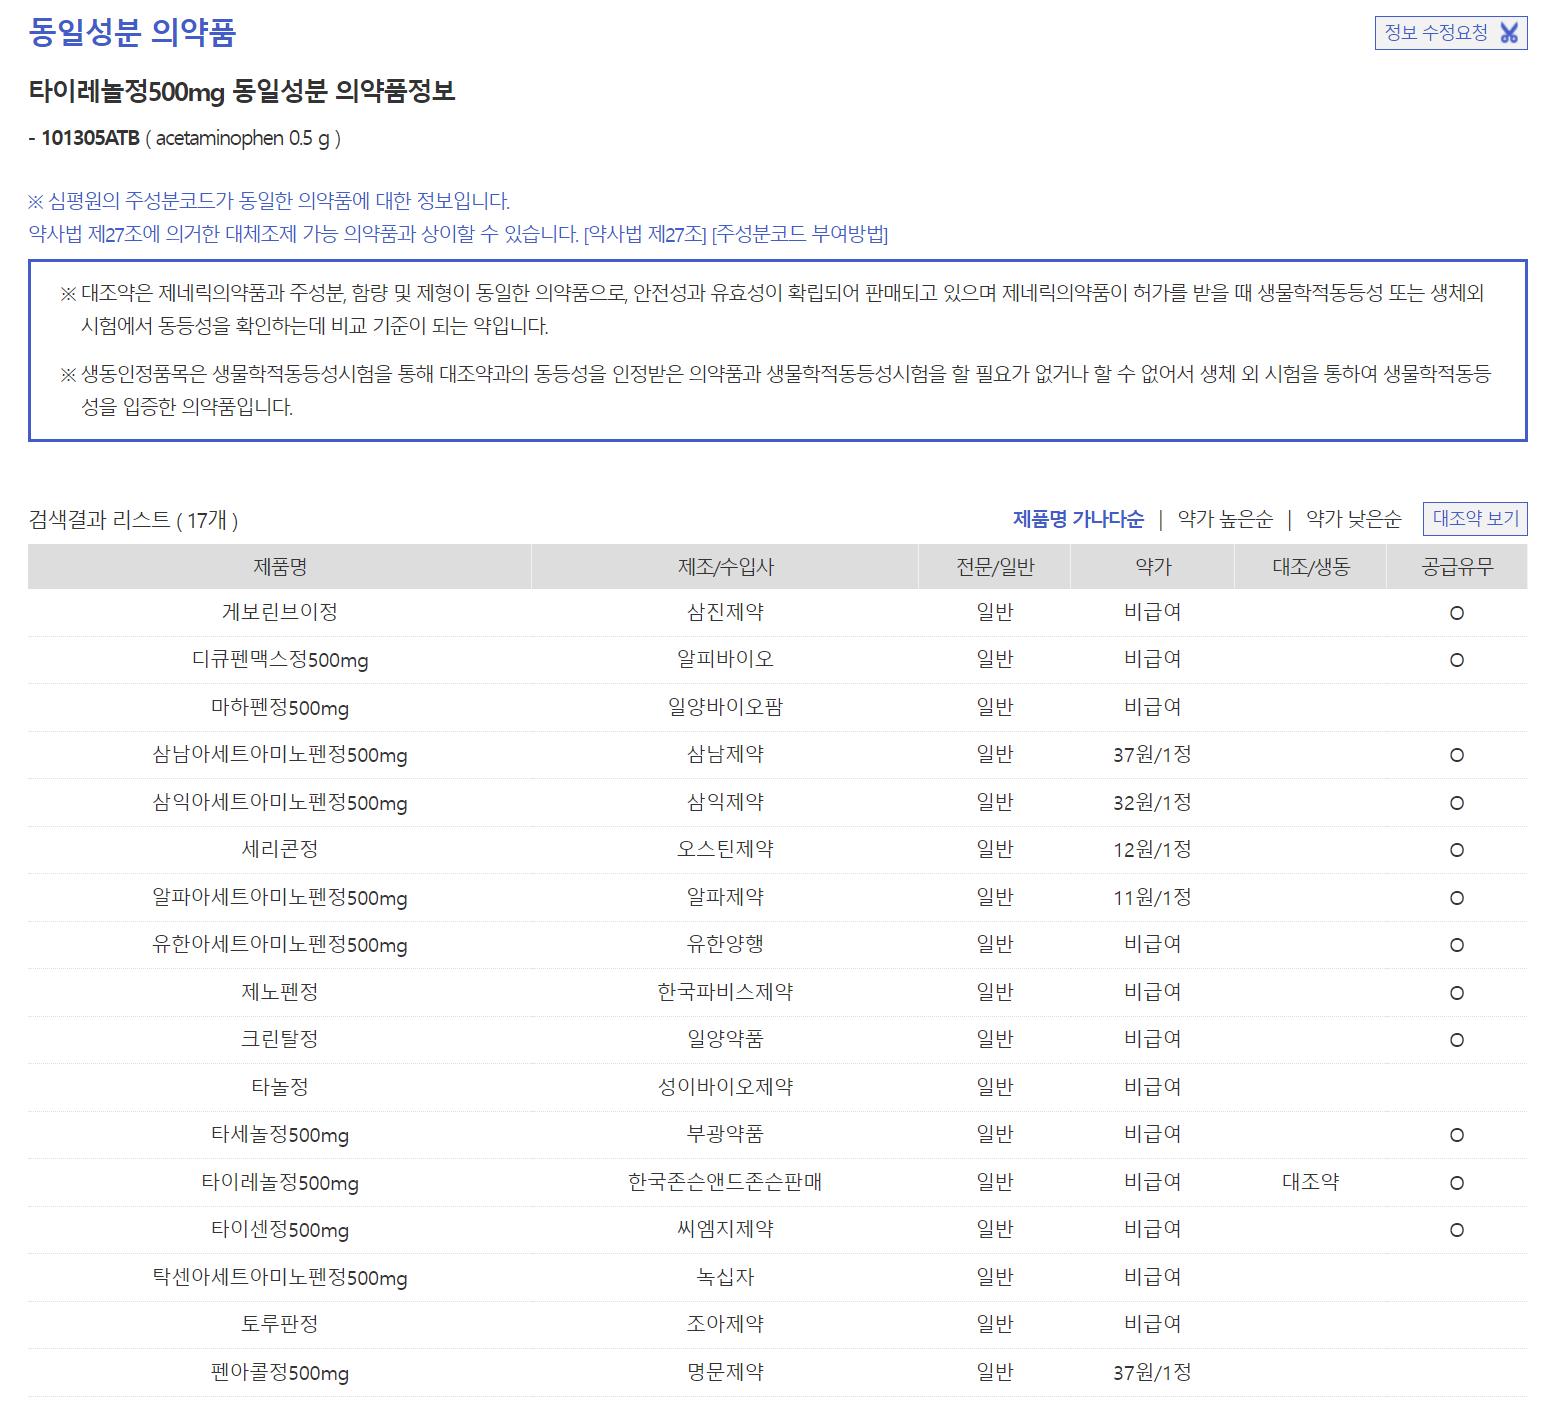Open product 알파아세트아미노펜정500mg

pyautogui.click(x=280, y=898)
